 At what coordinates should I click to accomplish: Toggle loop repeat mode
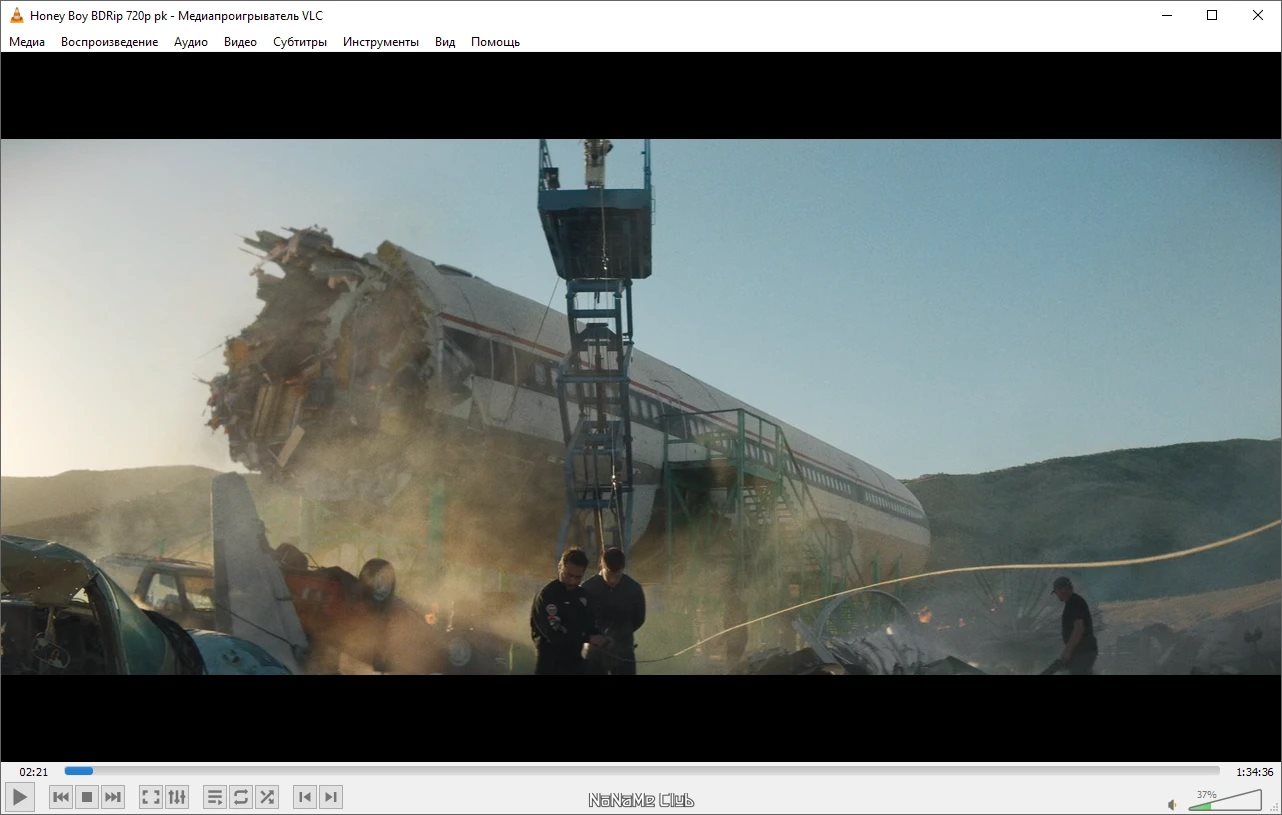[241, 797]
